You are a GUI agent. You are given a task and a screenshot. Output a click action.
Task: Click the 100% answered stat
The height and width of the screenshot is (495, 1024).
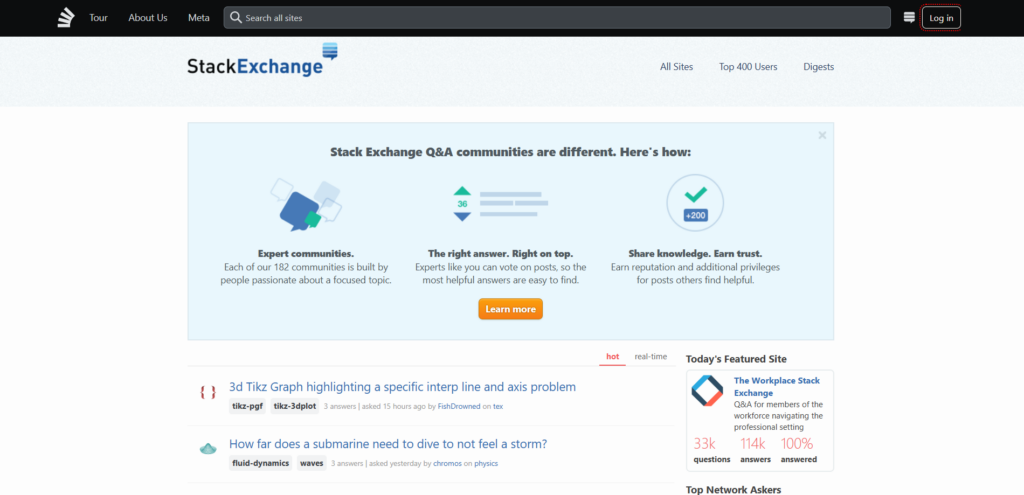[x=799, y=451]
